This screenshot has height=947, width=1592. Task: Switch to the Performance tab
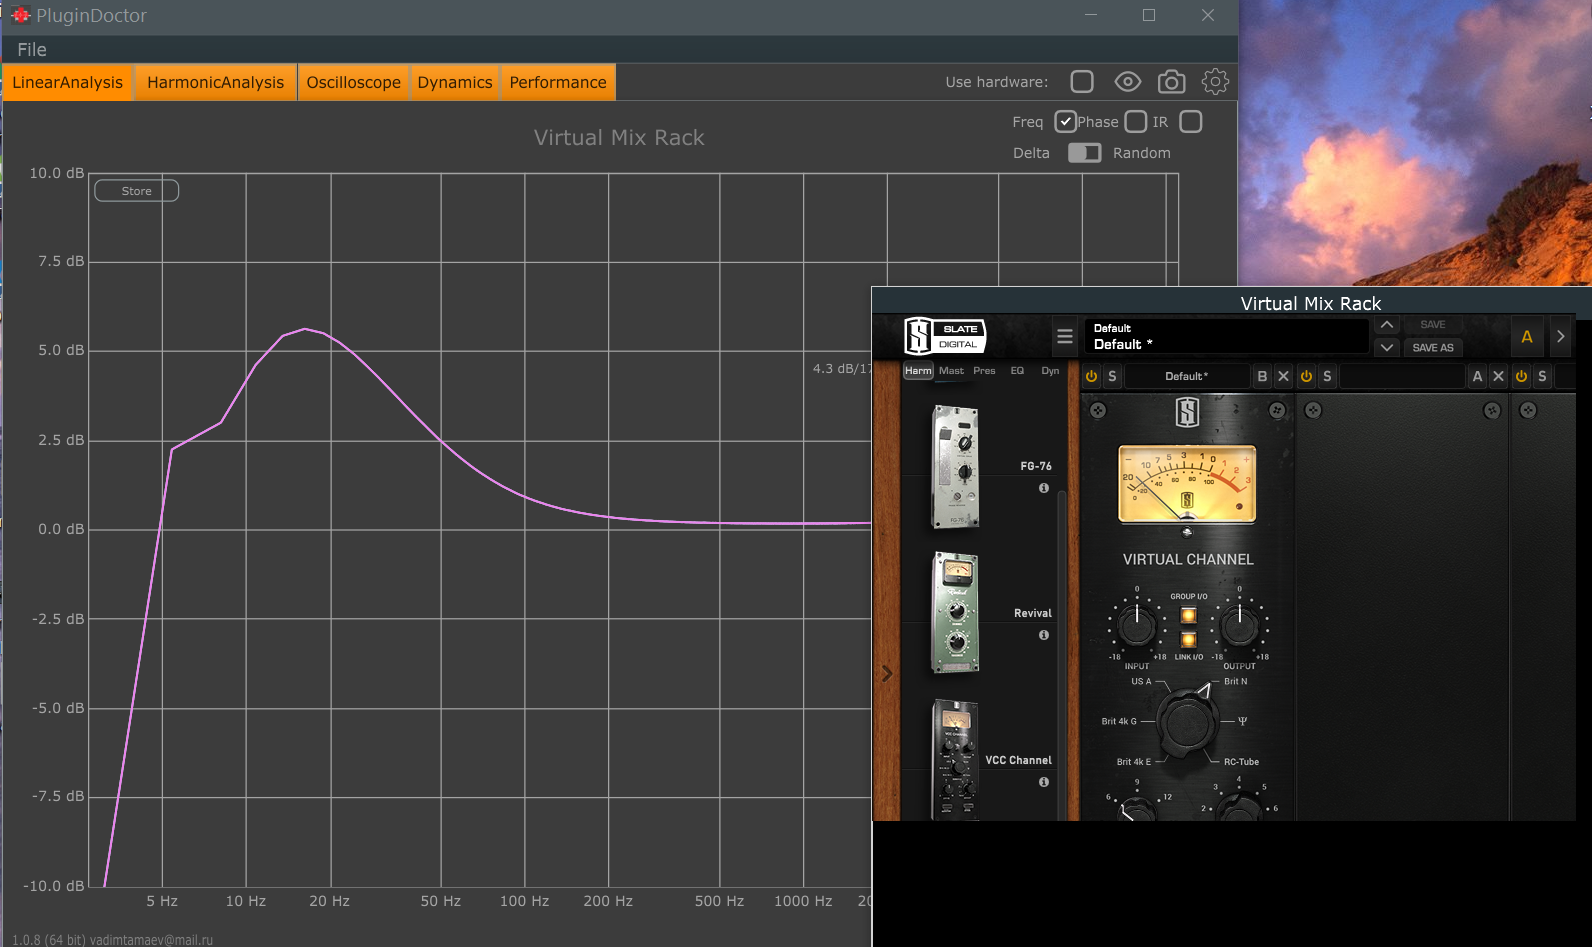pos(558,82)
